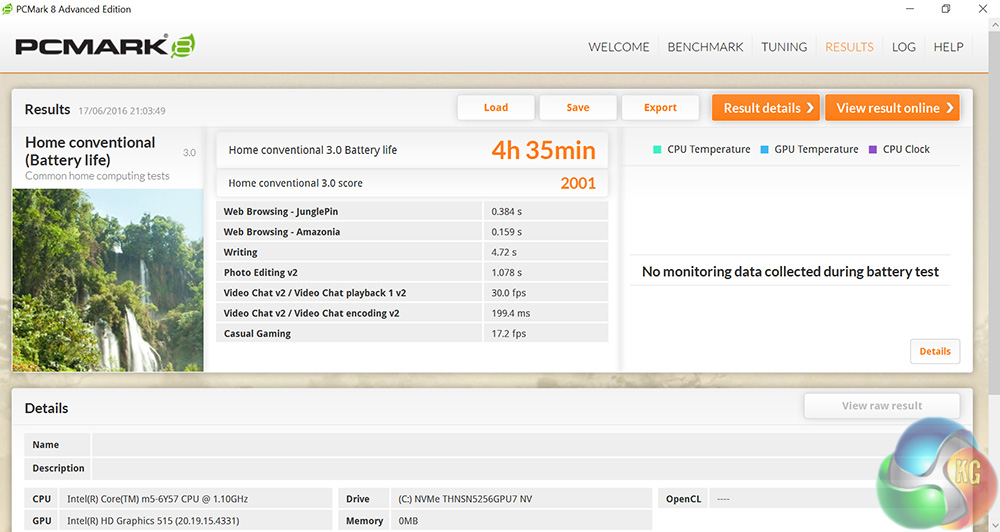Click the CPU Temperature teal legend swatch
This screenshot has height=532, width=1000.
click(657, 150)
